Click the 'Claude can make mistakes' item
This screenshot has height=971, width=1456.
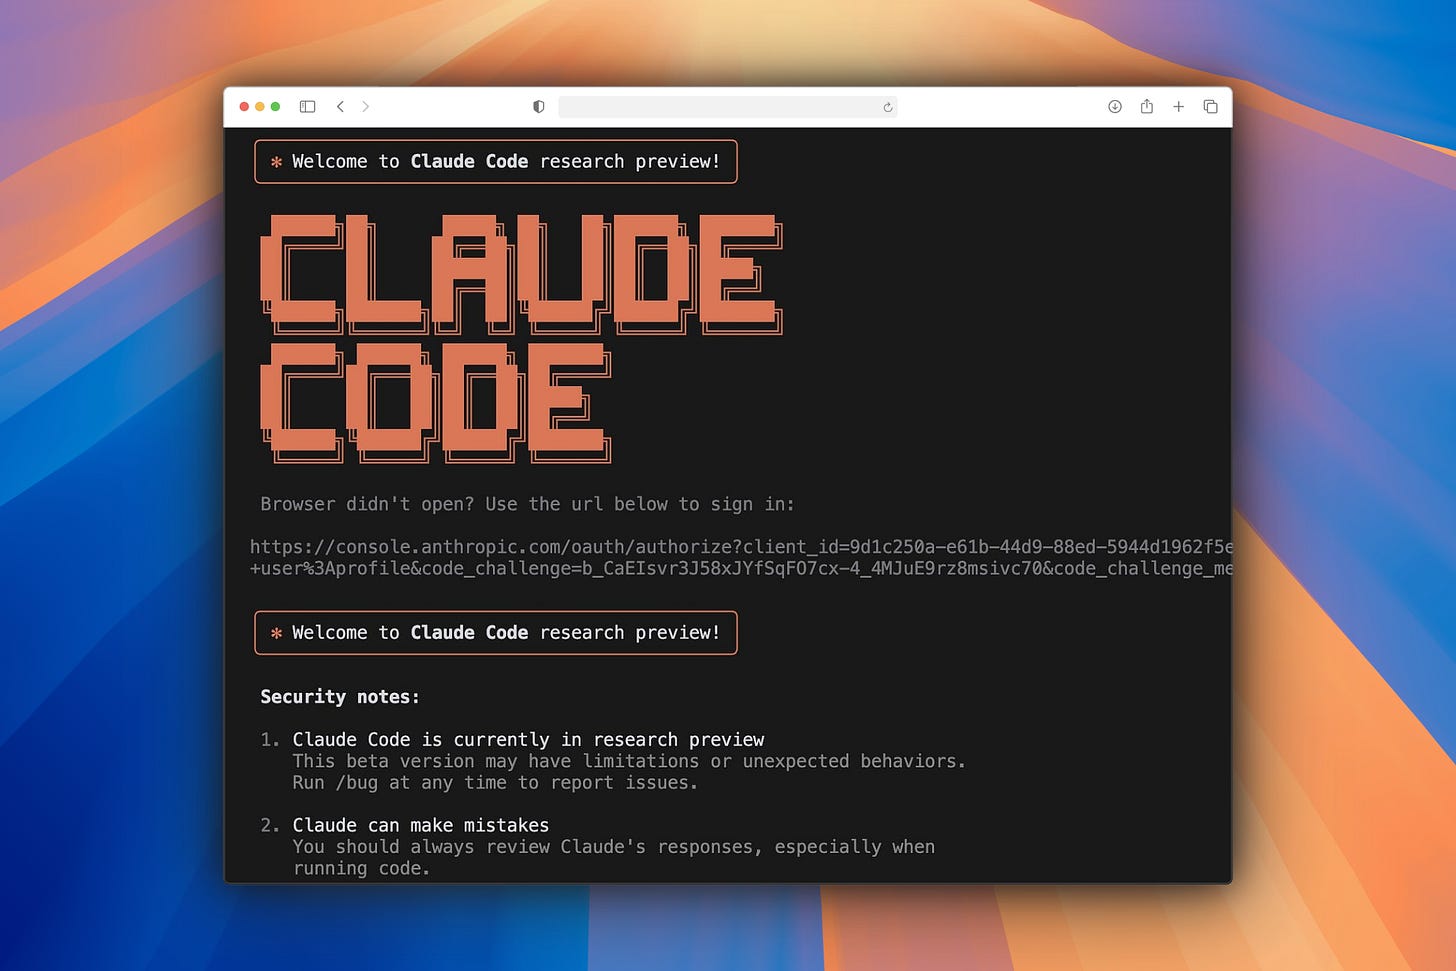(x=420, y=825)
